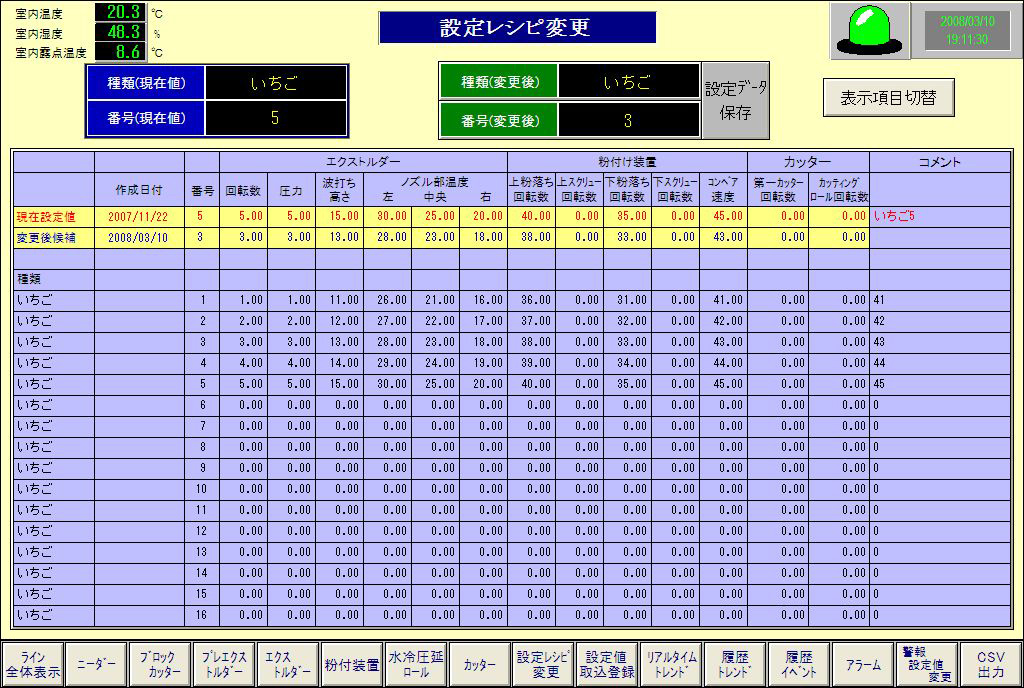
Task: Open the bottom bar カッター screen
Action: coord(480,665)
